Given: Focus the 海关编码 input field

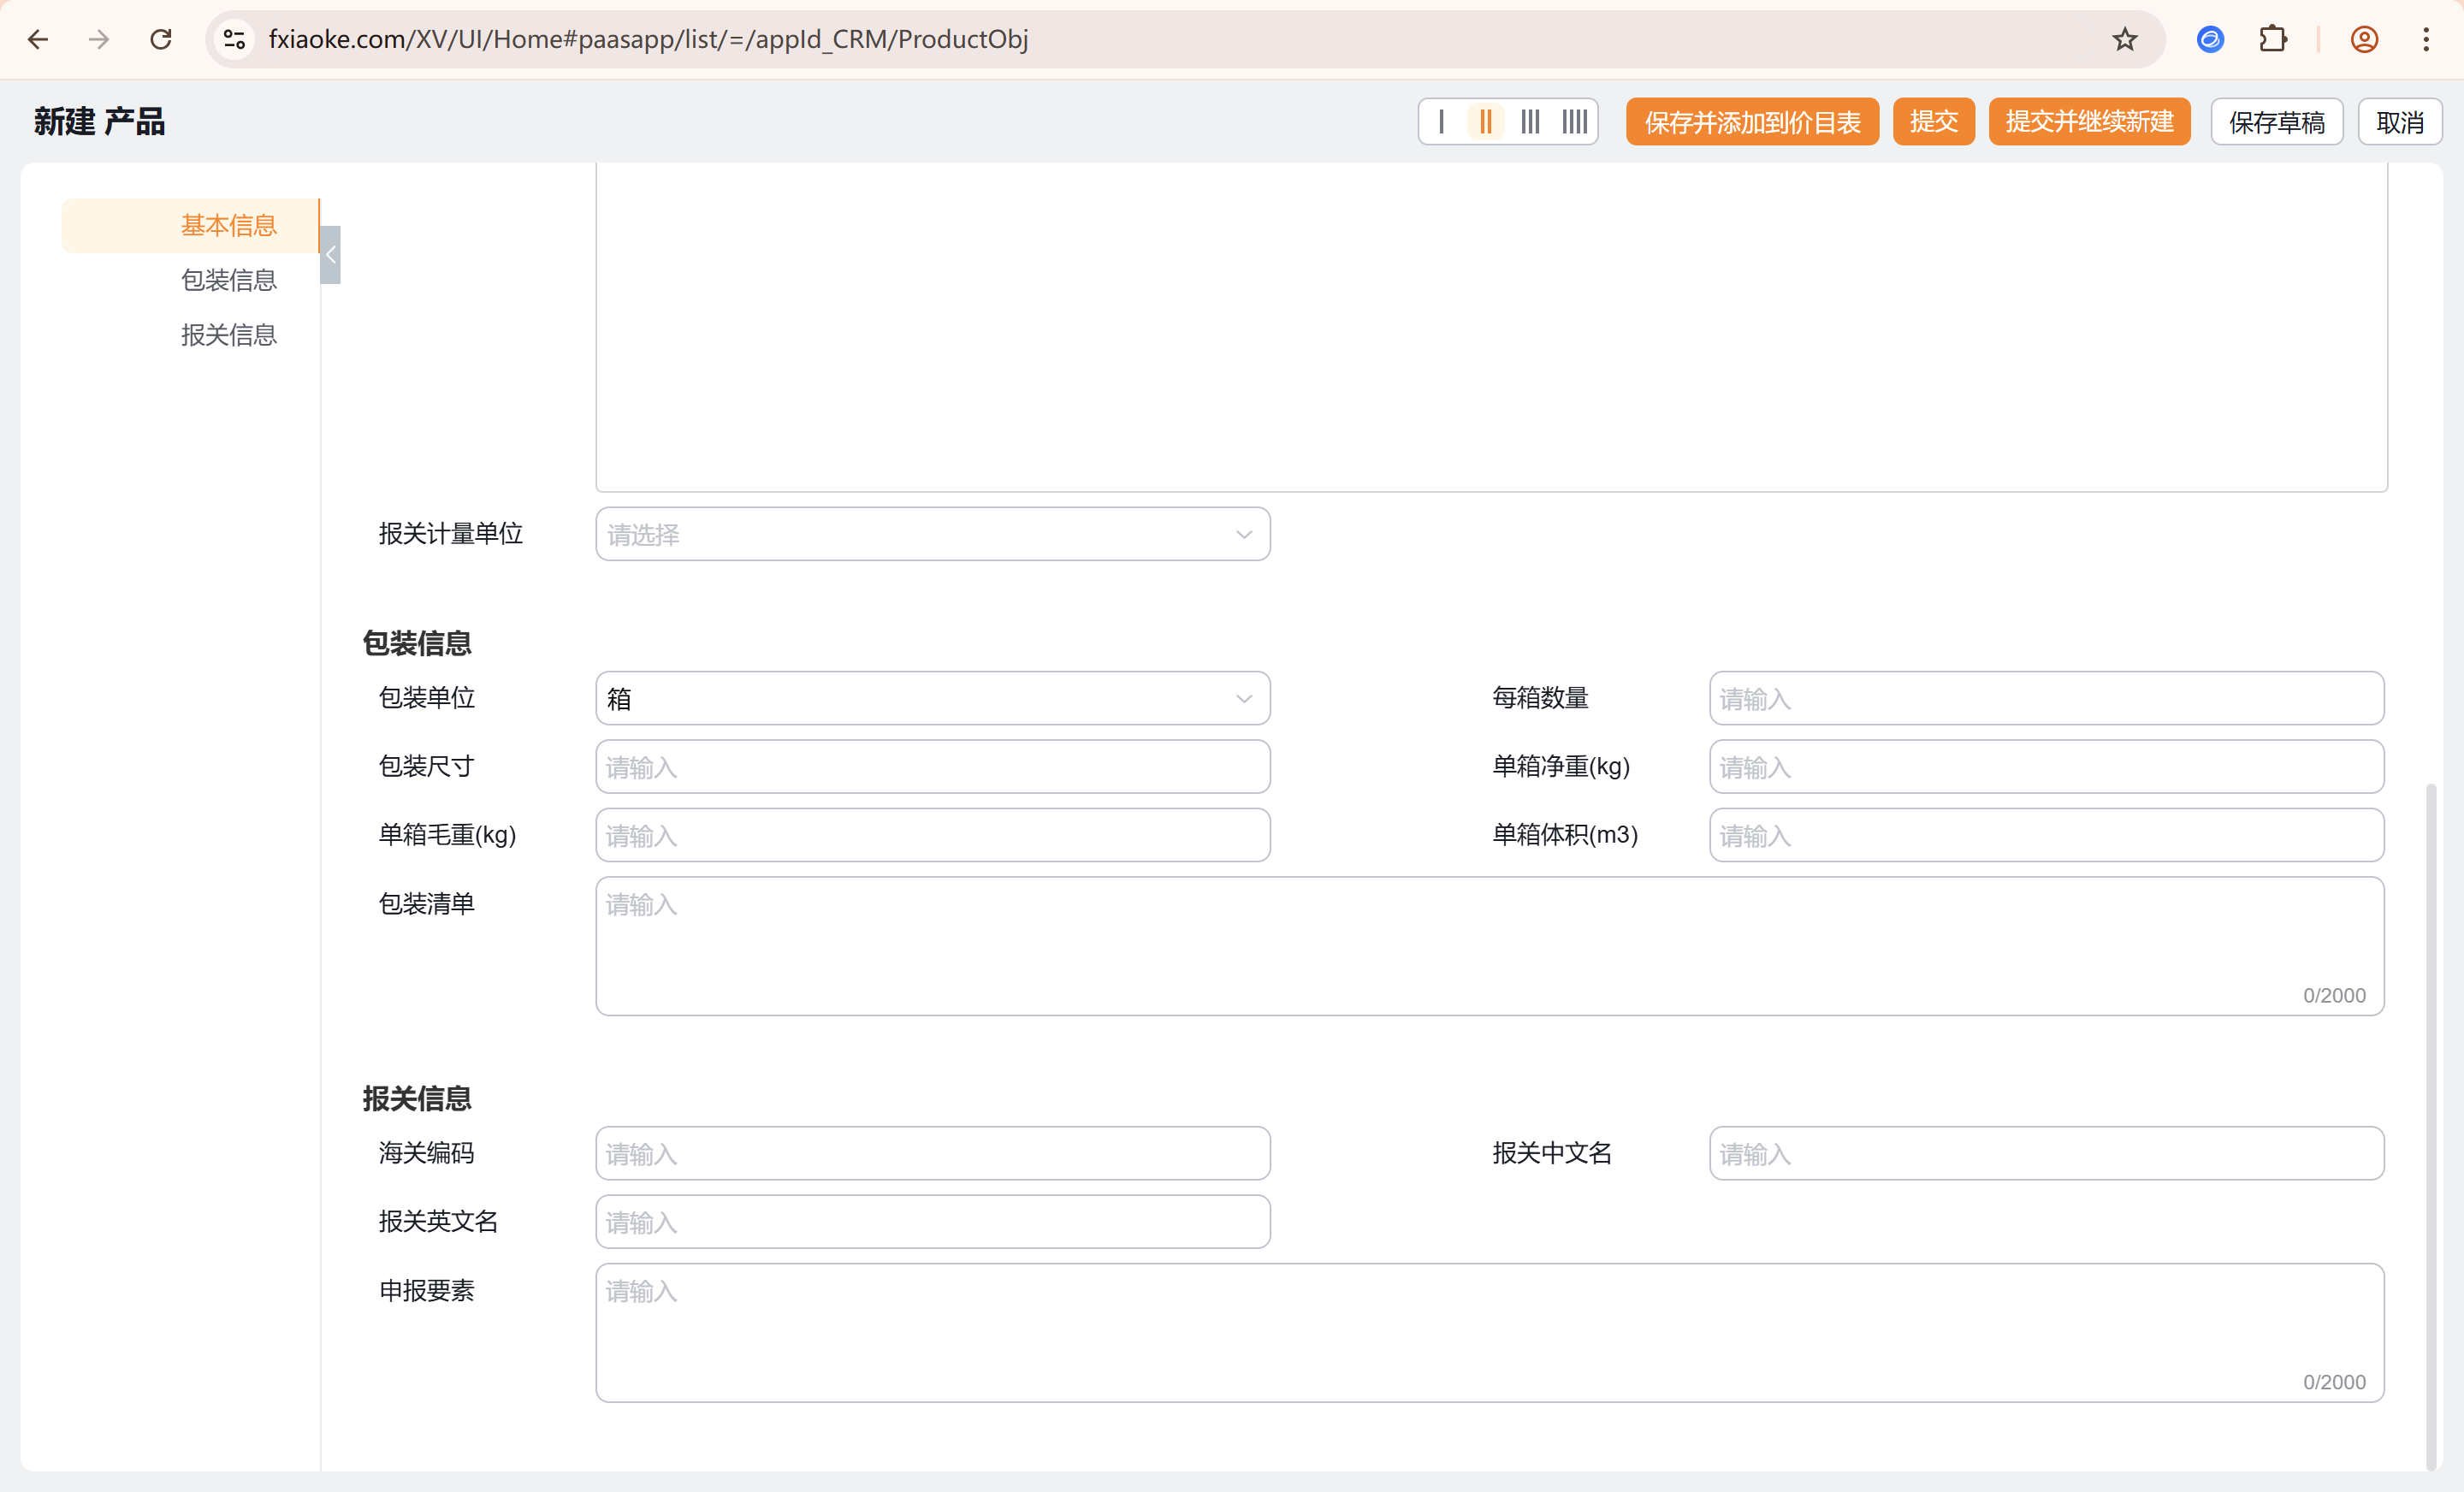Looking at the screenshot, I should click(x=932, y=1153).
